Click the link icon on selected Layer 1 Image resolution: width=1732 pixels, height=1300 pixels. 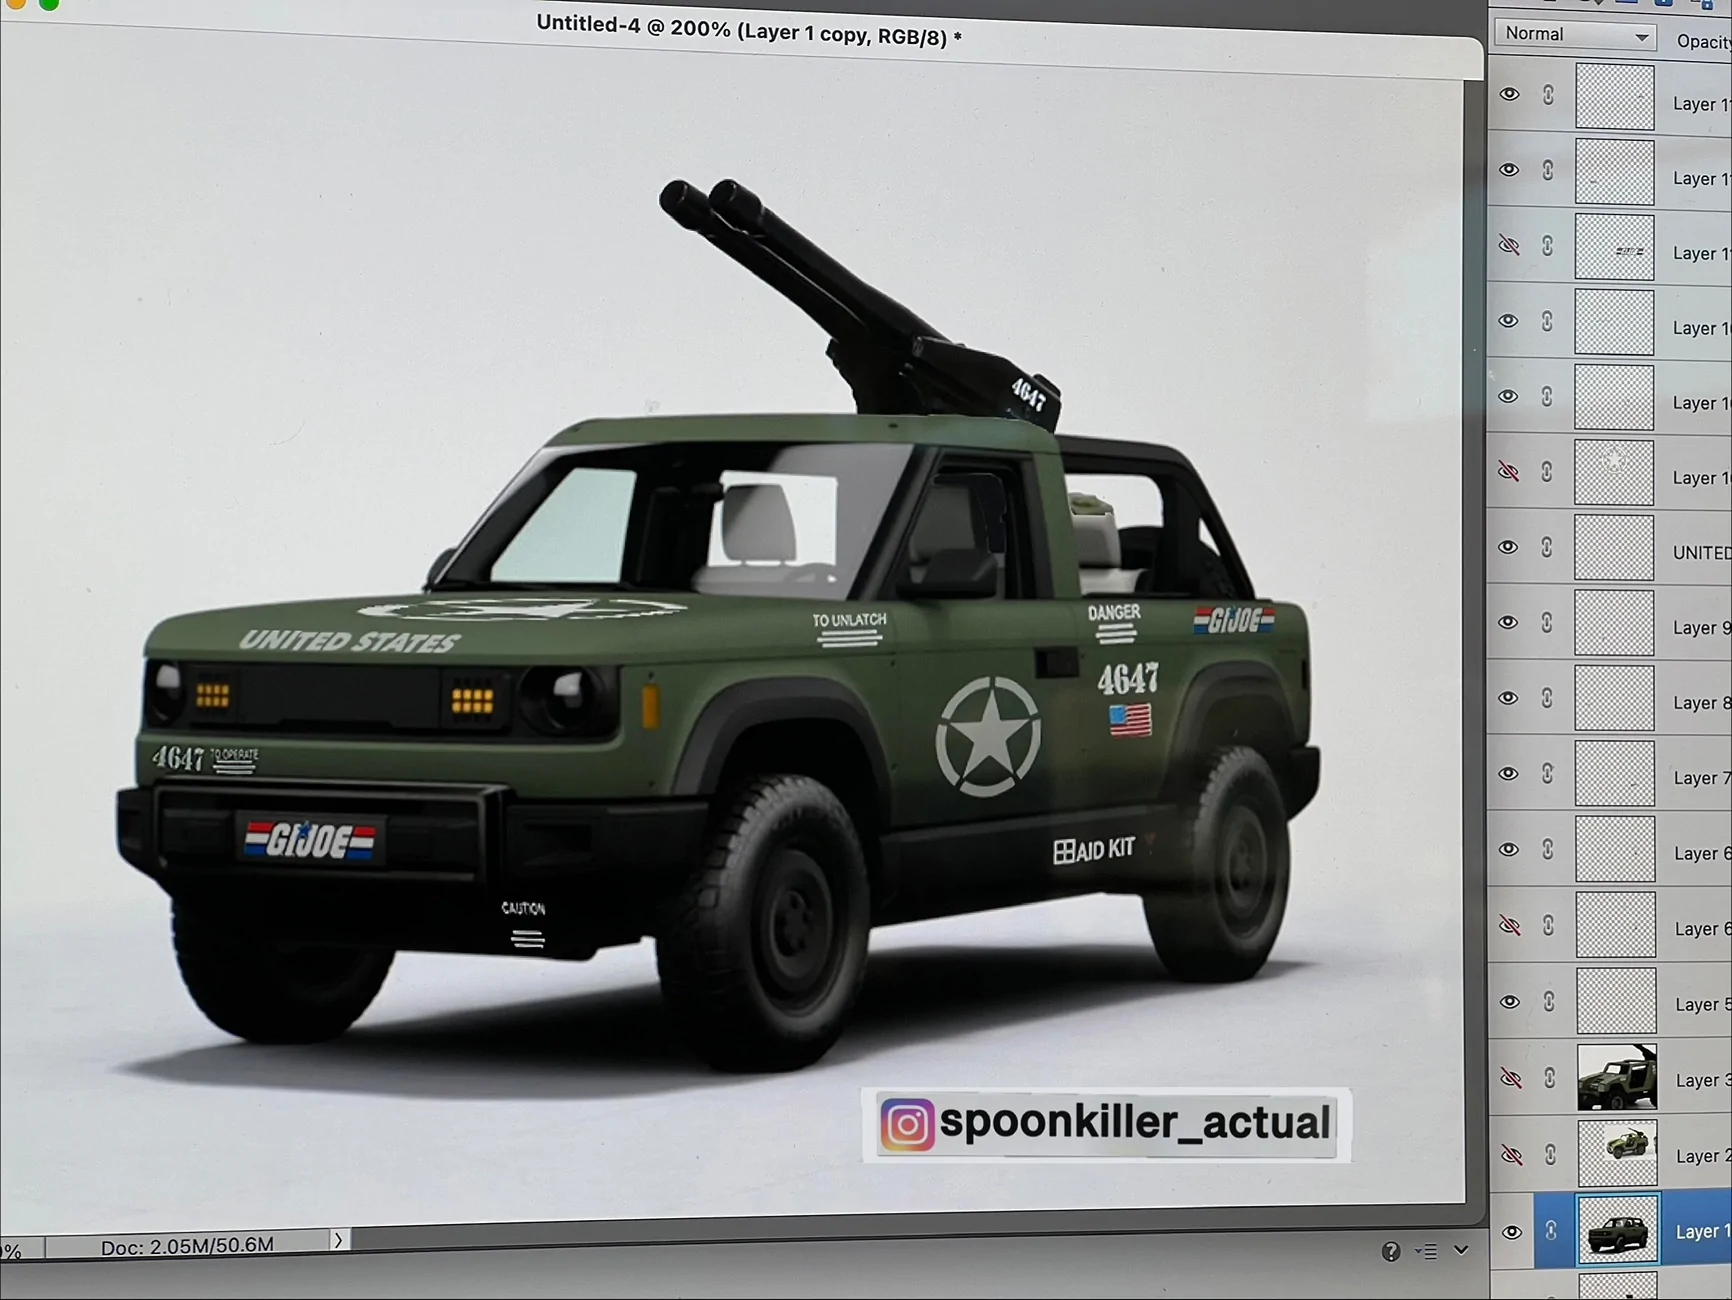pyautogui.click(x=1551, y=1231)
